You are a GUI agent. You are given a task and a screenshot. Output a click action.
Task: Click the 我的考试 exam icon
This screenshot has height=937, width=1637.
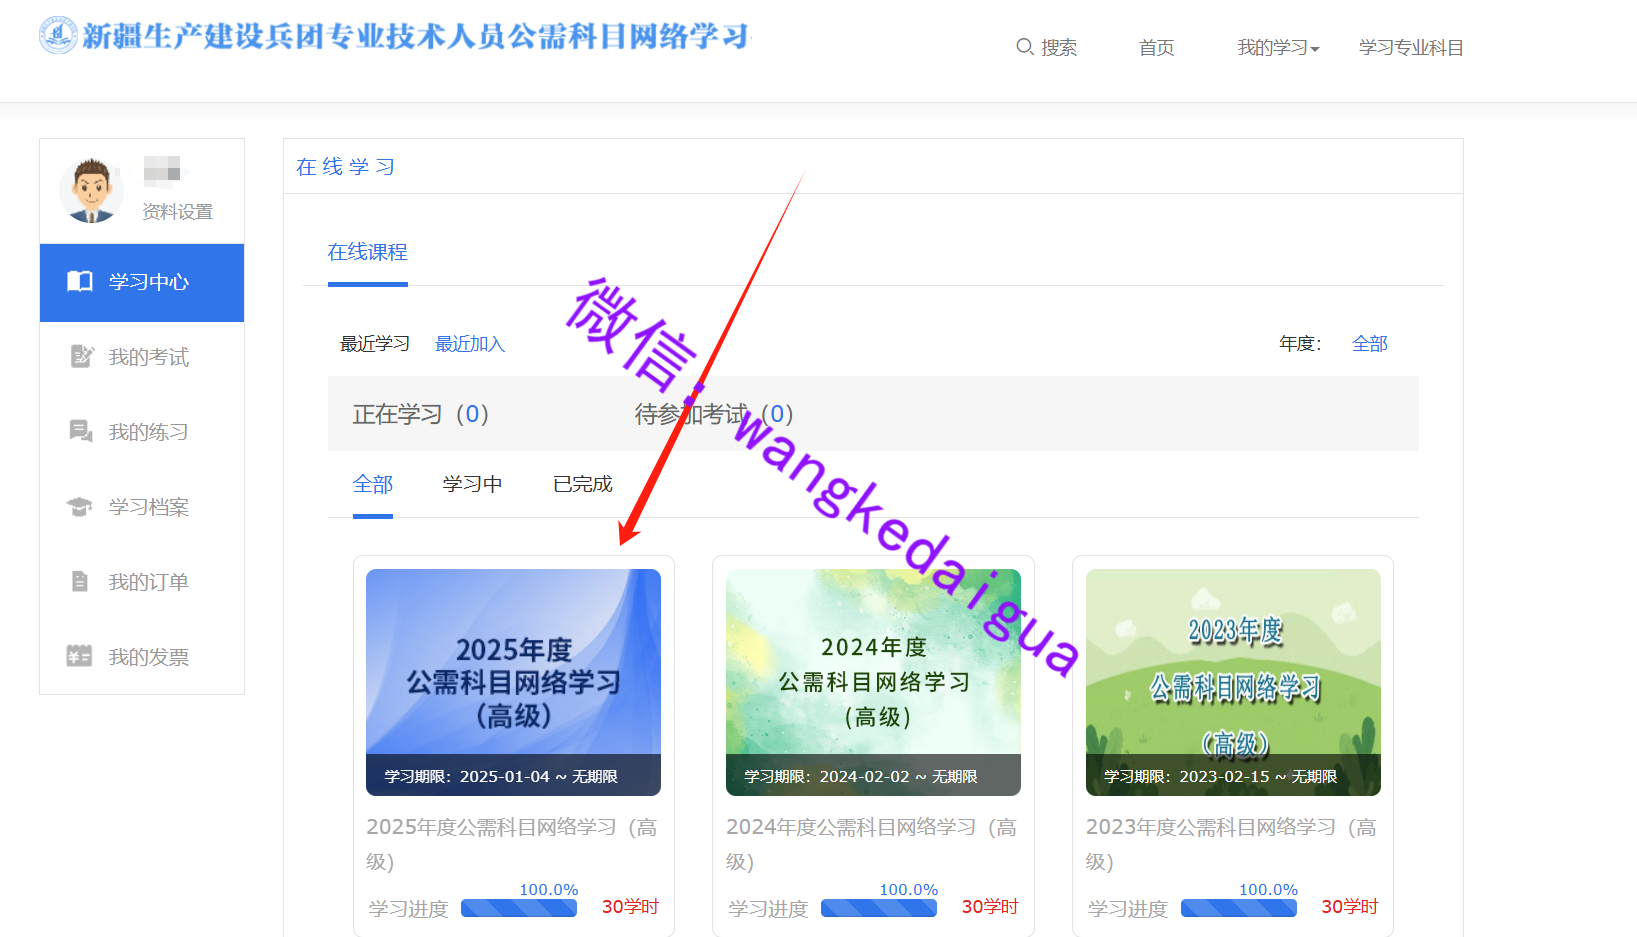(x=81, y=357)
